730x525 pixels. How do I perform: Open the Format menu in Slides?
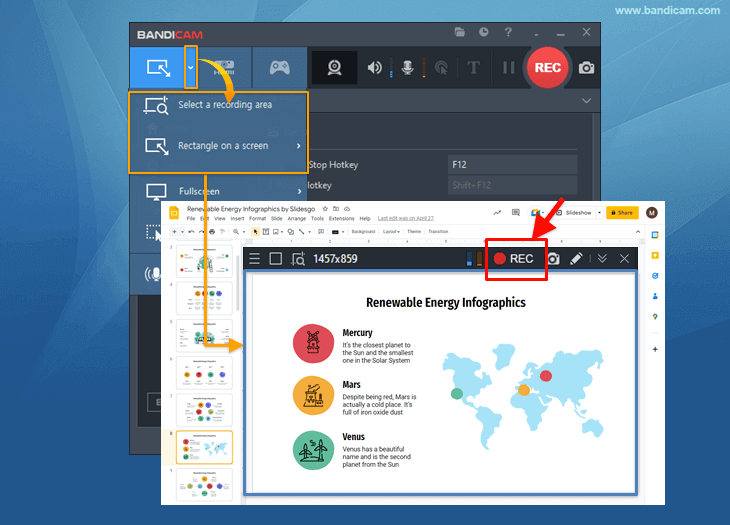point(257,218)
